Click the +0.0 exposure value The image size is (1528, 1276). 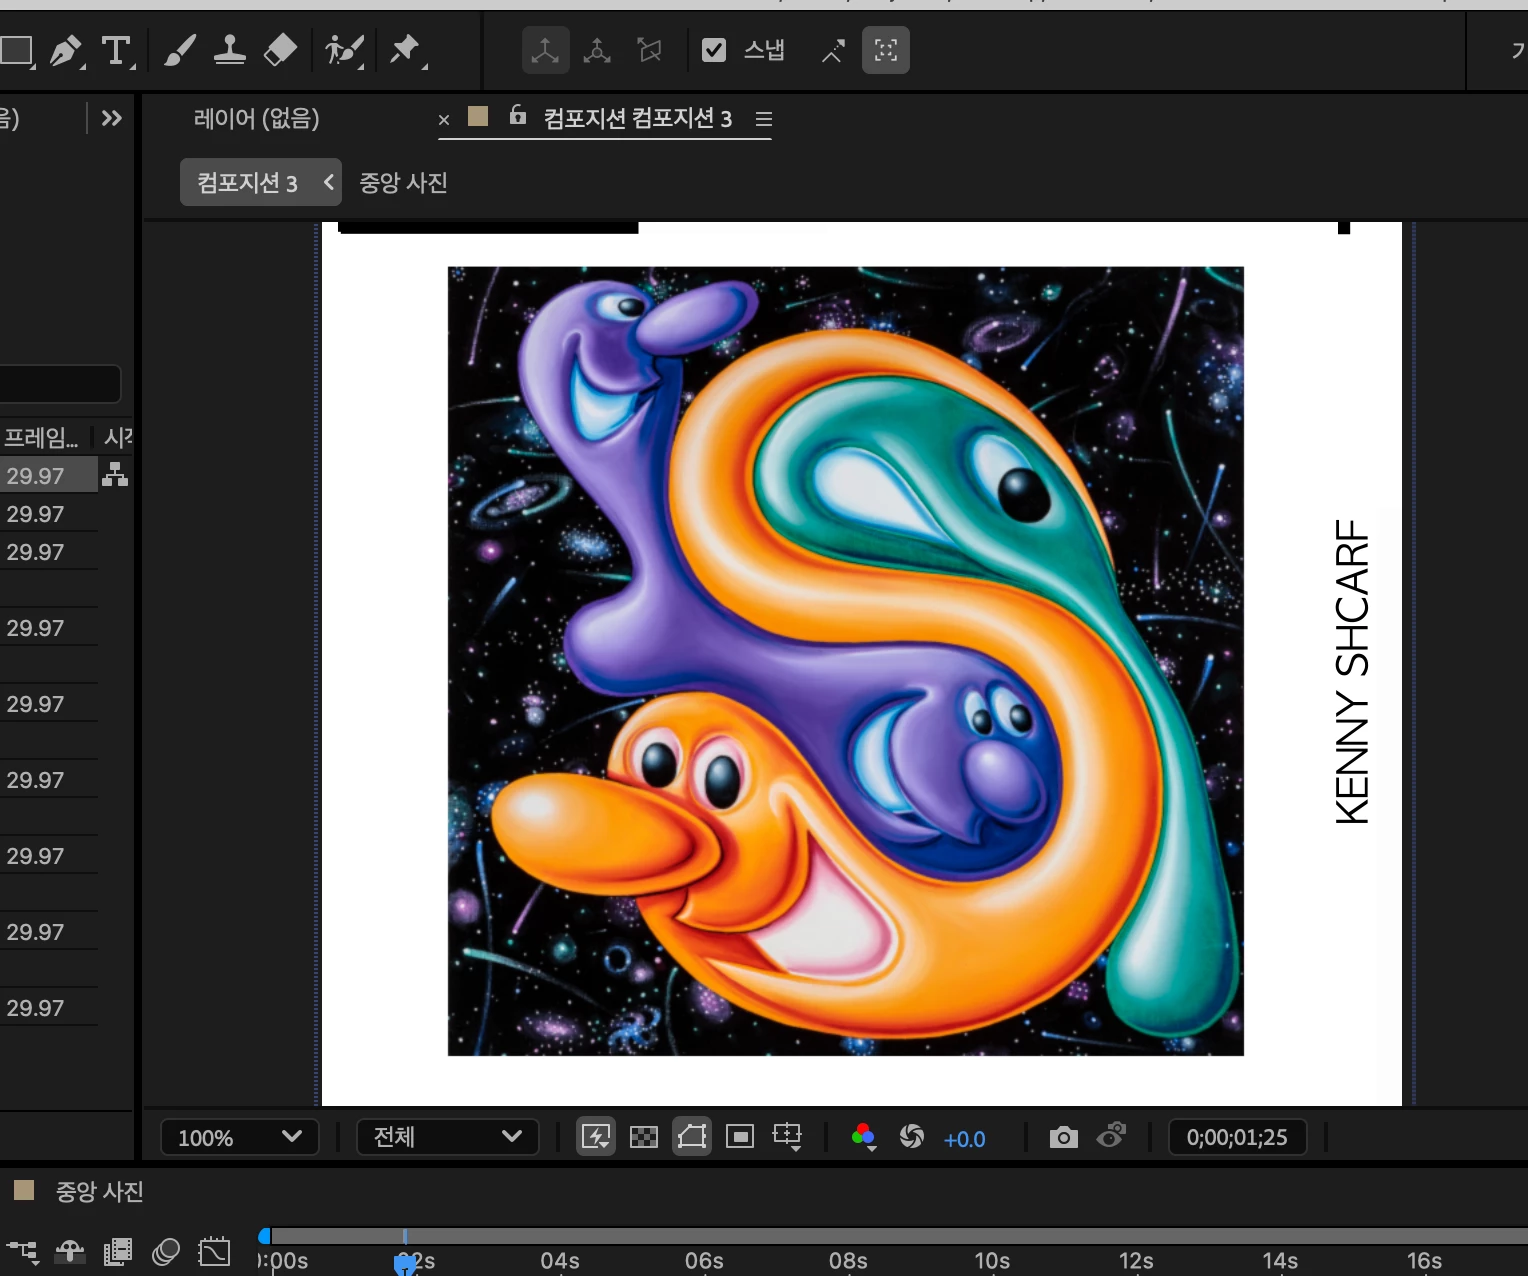(964, 1139)
